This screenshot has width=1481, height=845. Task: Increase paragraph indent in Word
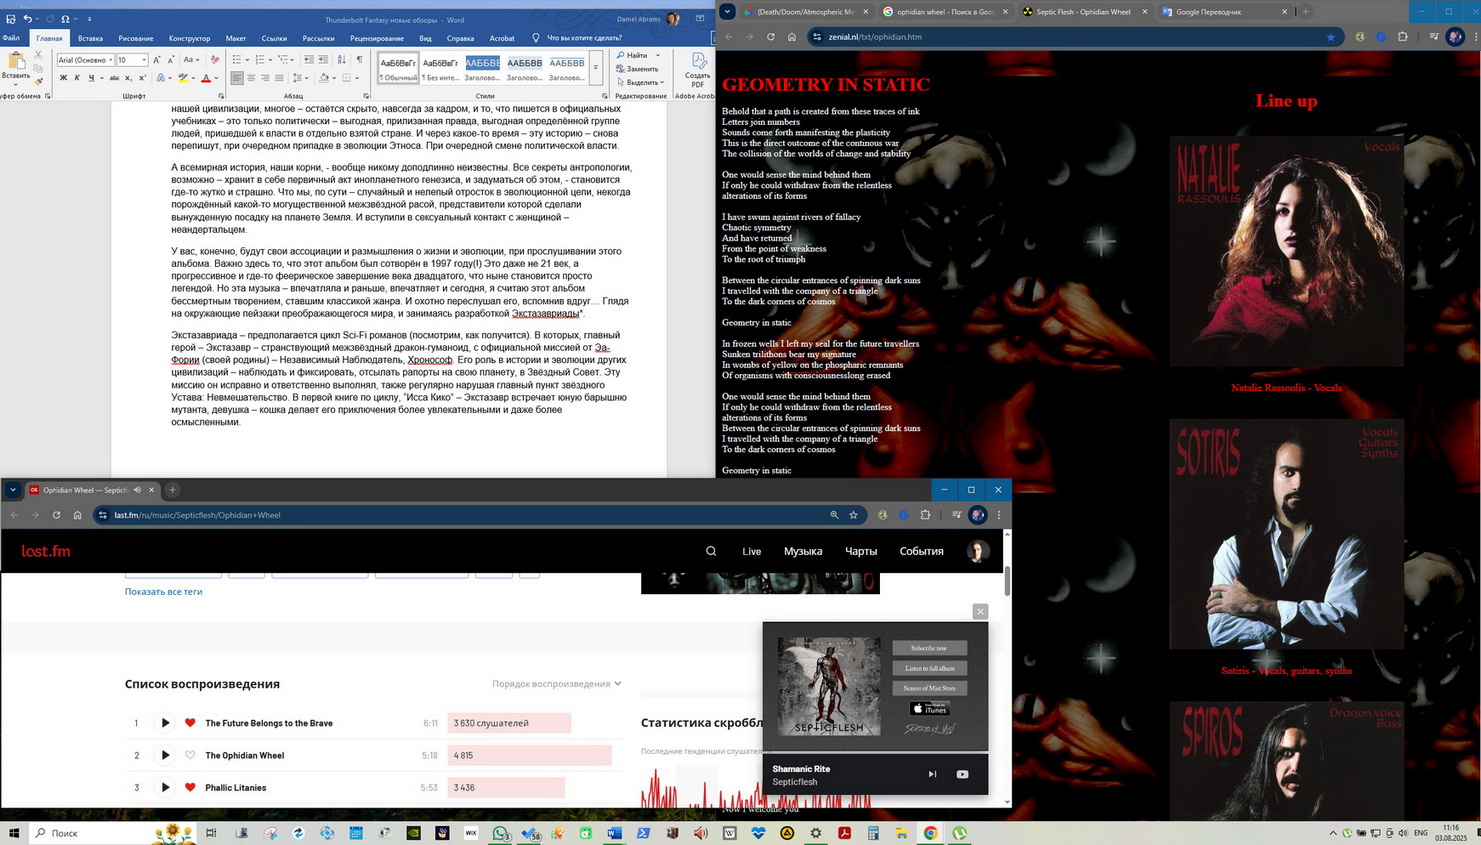coord(323,60)
